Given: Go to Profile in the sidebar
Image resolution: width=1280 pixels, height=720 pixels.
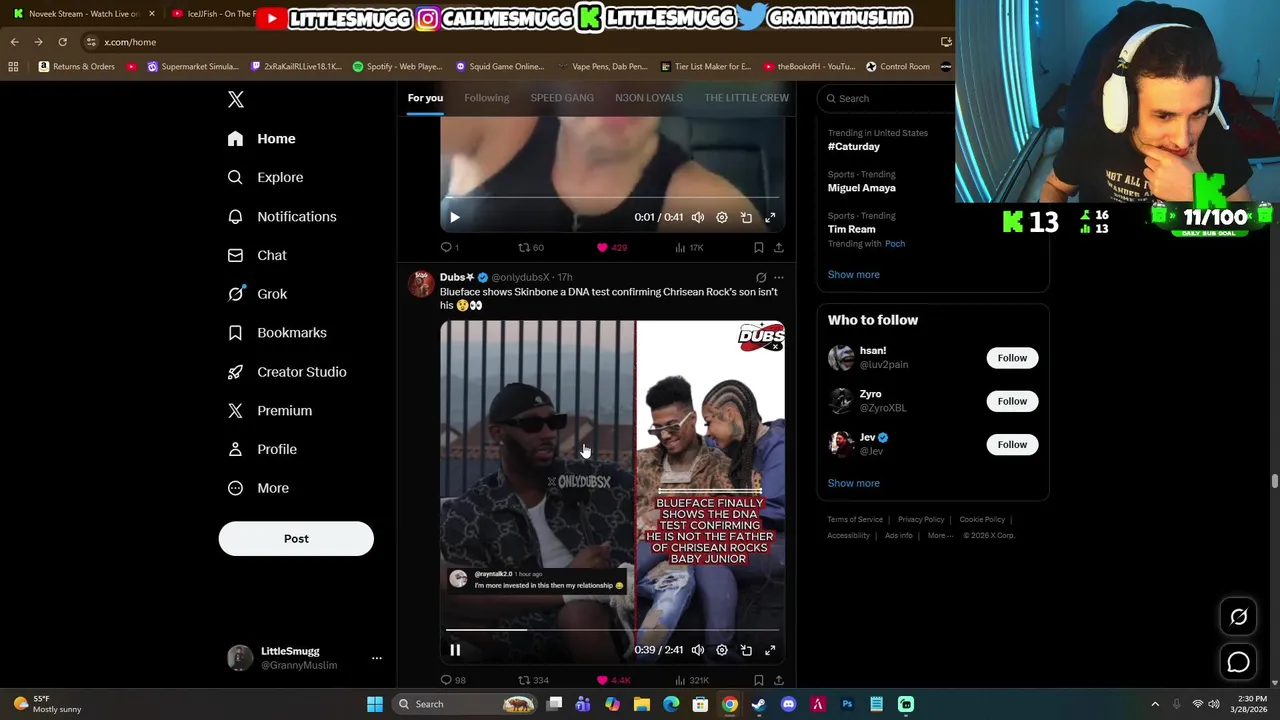Looking at the screenshot, I should coord(262,450).
